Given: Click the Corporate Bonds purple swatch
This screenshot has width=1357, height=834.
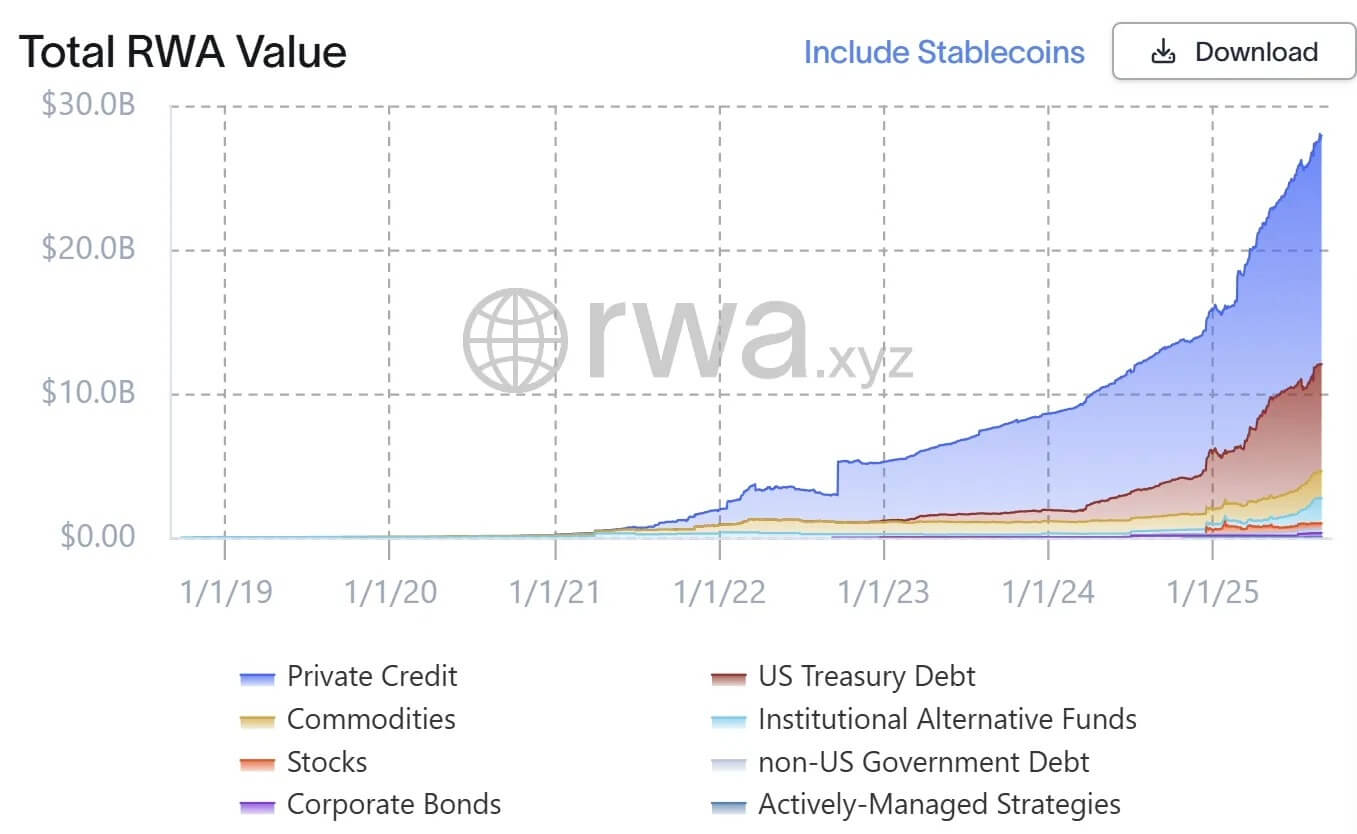Looking at the screenshot, I should 258,807.
